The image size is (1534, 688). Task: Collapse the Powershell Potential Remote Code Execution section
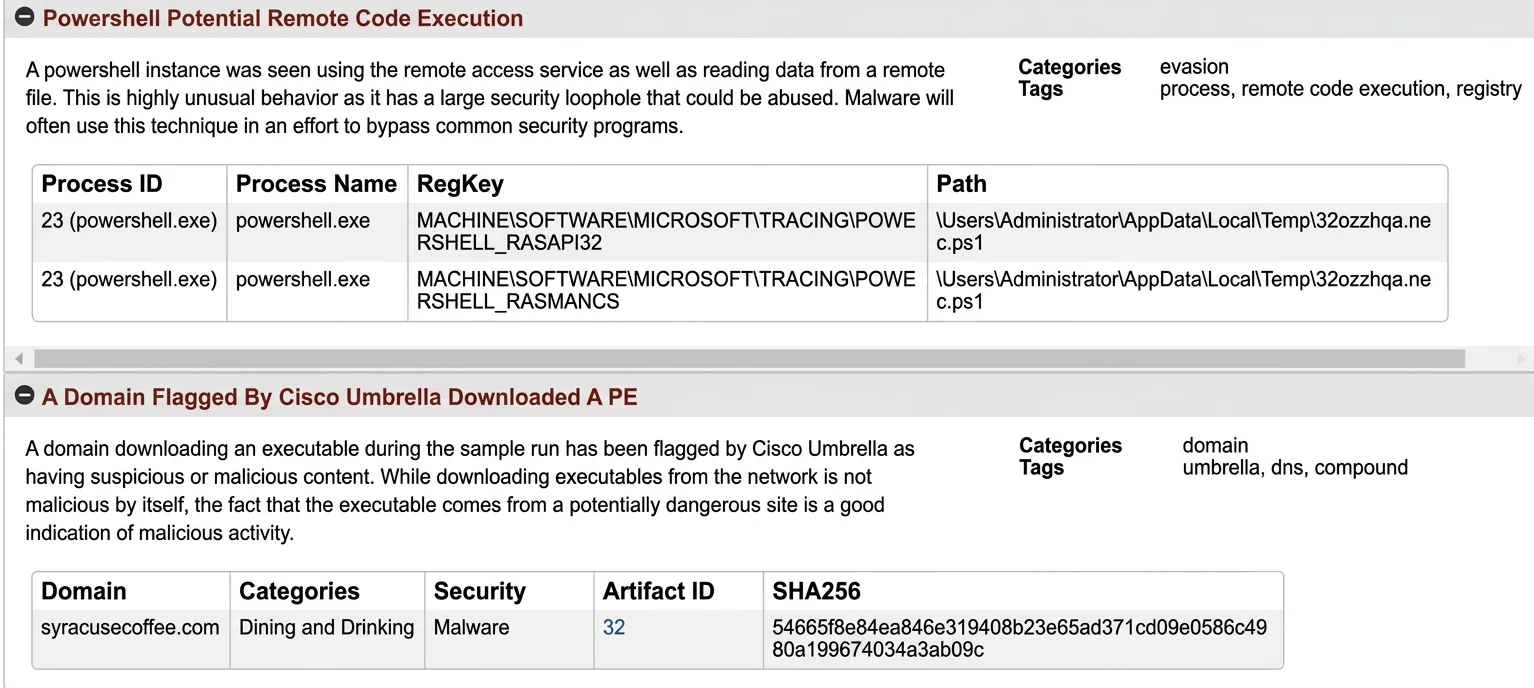coord(25,18)
